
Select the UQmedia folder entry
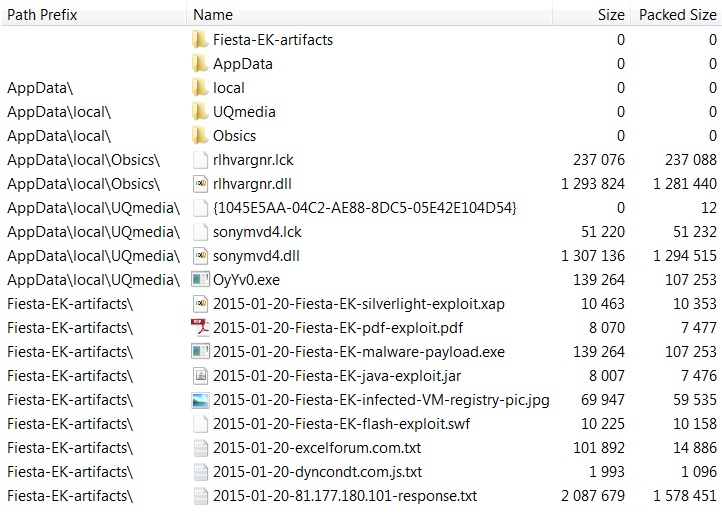click(x=244, y=112)
